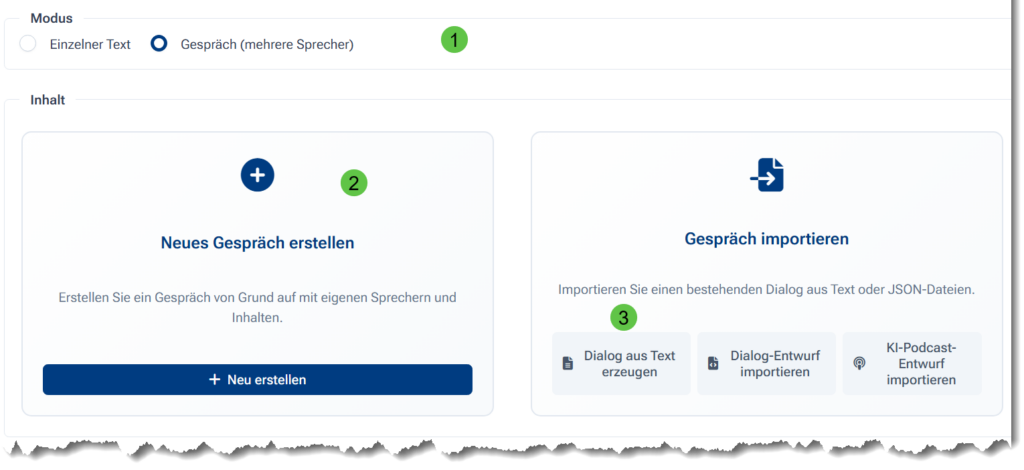Click the green number 3 marker

point(624,318)
